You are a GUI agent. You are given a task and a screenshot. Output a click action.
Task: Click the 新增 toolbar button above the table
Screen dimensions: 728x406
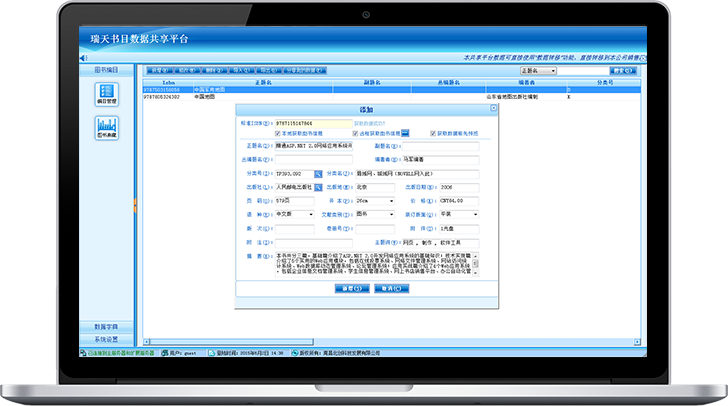click(x=158, y=71)
